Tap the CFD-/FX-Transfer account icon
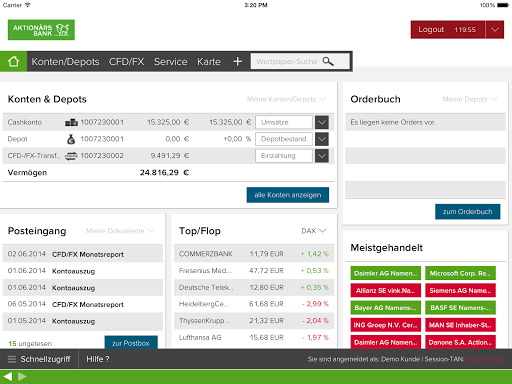The image size is (512, 384). 71,156
